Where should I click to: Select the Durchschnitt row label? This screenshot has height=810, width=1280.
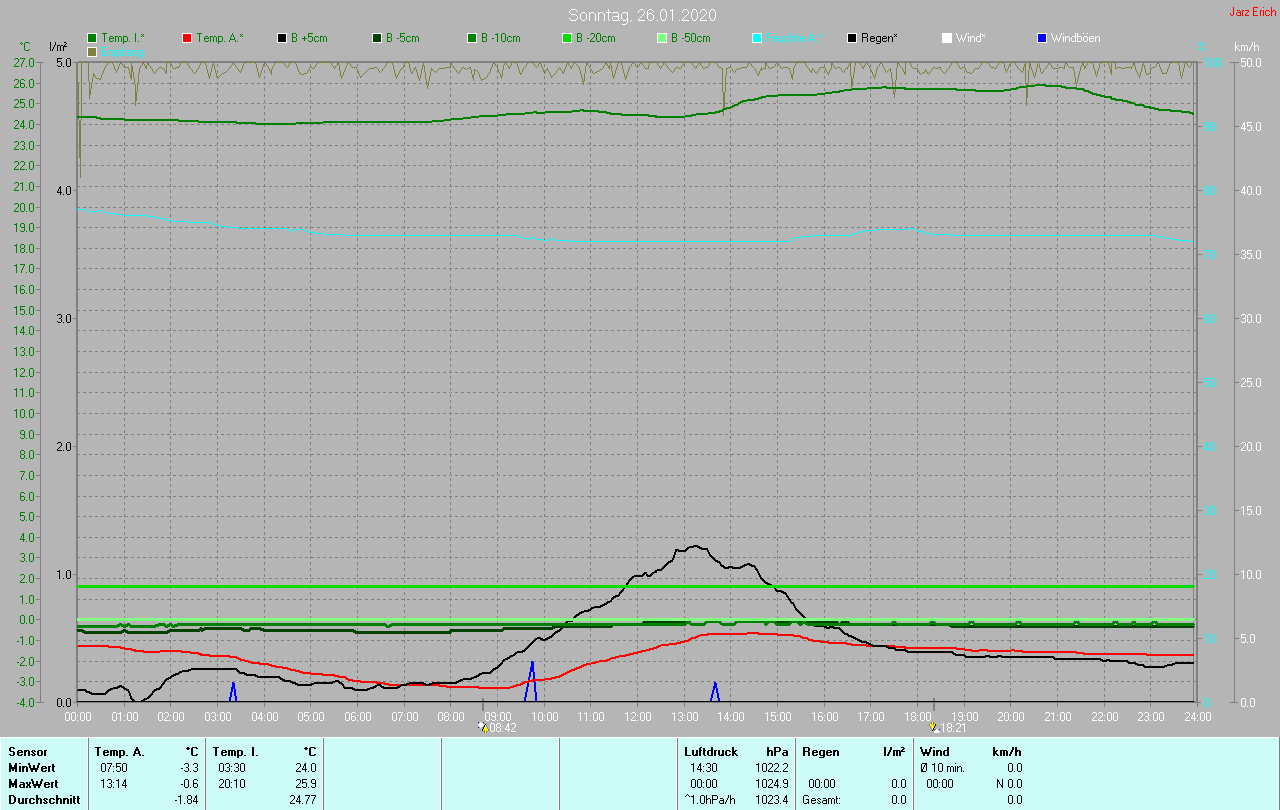pyautogui.click(x=44, y=800)
